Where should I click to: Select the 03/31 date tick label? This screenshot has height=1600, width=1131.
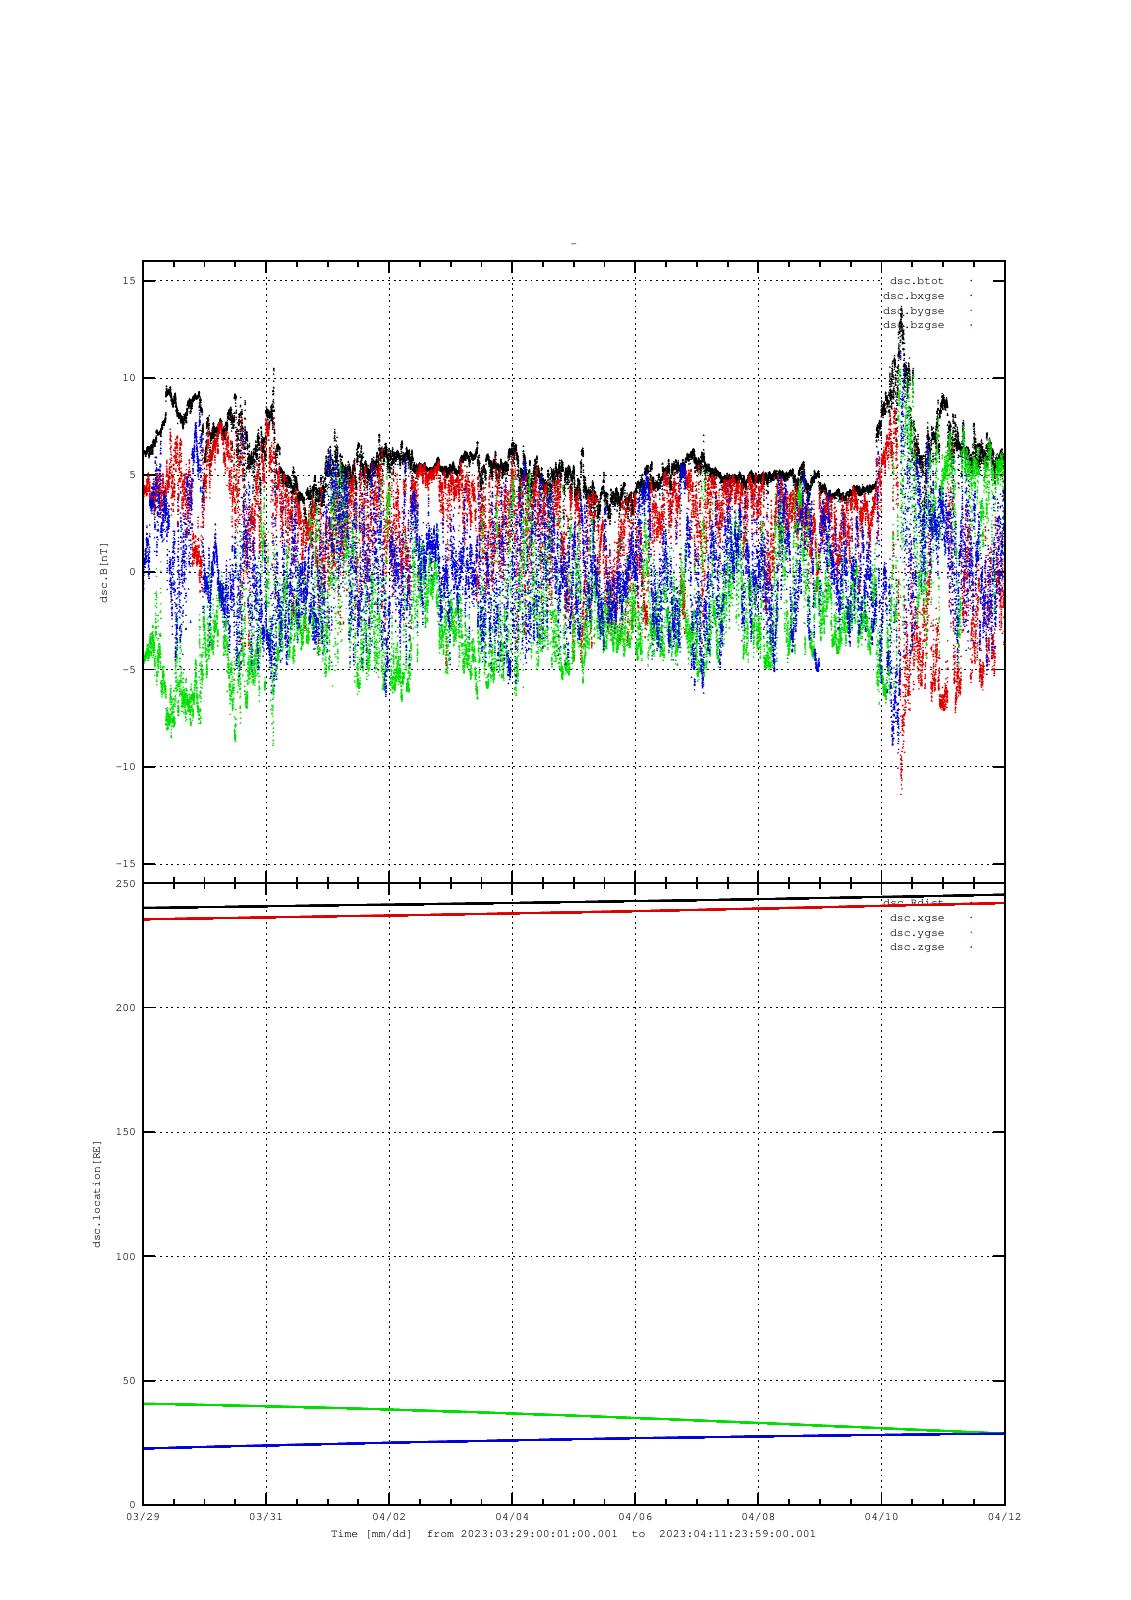tap(266, 1517)
